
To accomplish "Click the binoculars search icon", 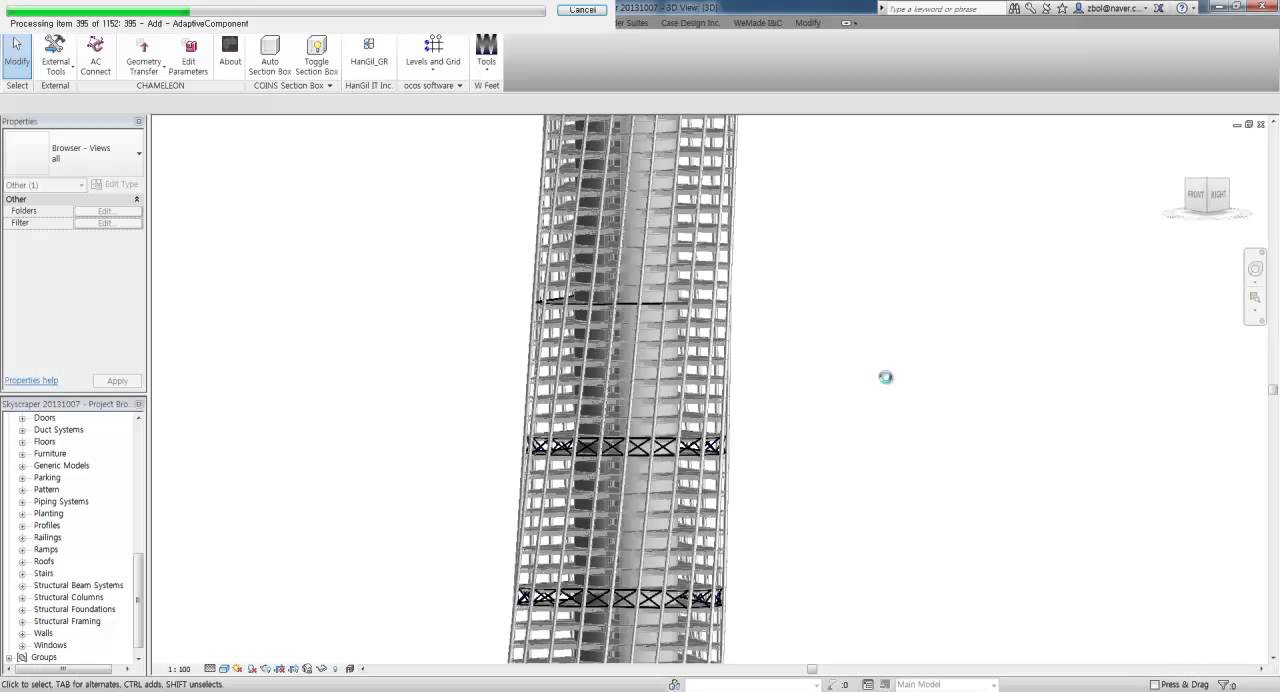I will [1014, 8].
